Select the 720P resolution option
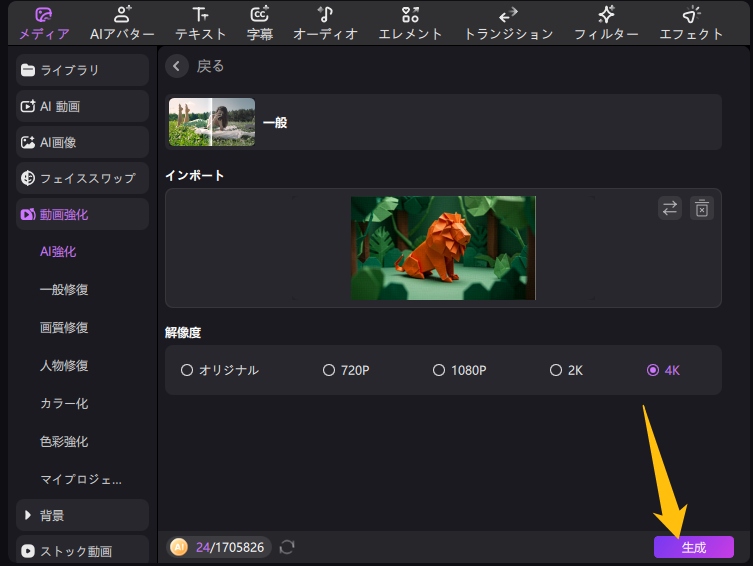753x566 pixels. coord(329,370)
